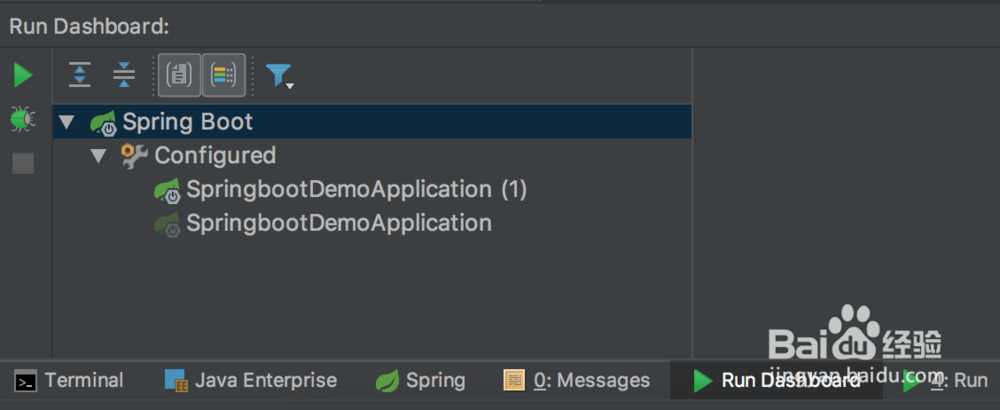This screenshot has height=410, width=1000.
Task: Click Collapse All icon in toolbar
Action: [124, 75]
